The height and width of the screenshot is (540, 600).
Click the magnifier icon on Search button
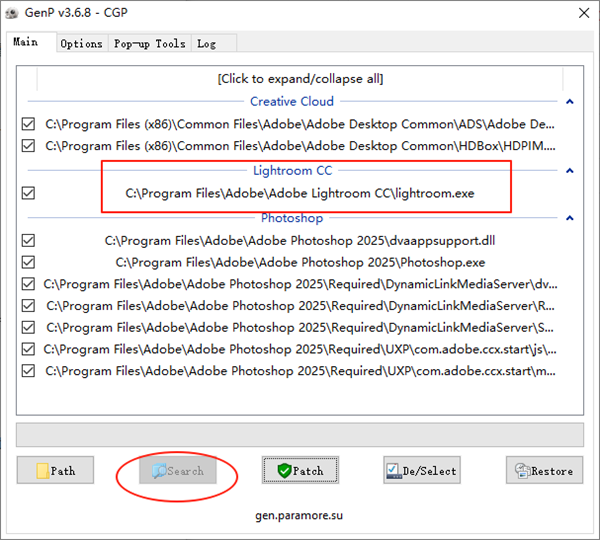159,471
